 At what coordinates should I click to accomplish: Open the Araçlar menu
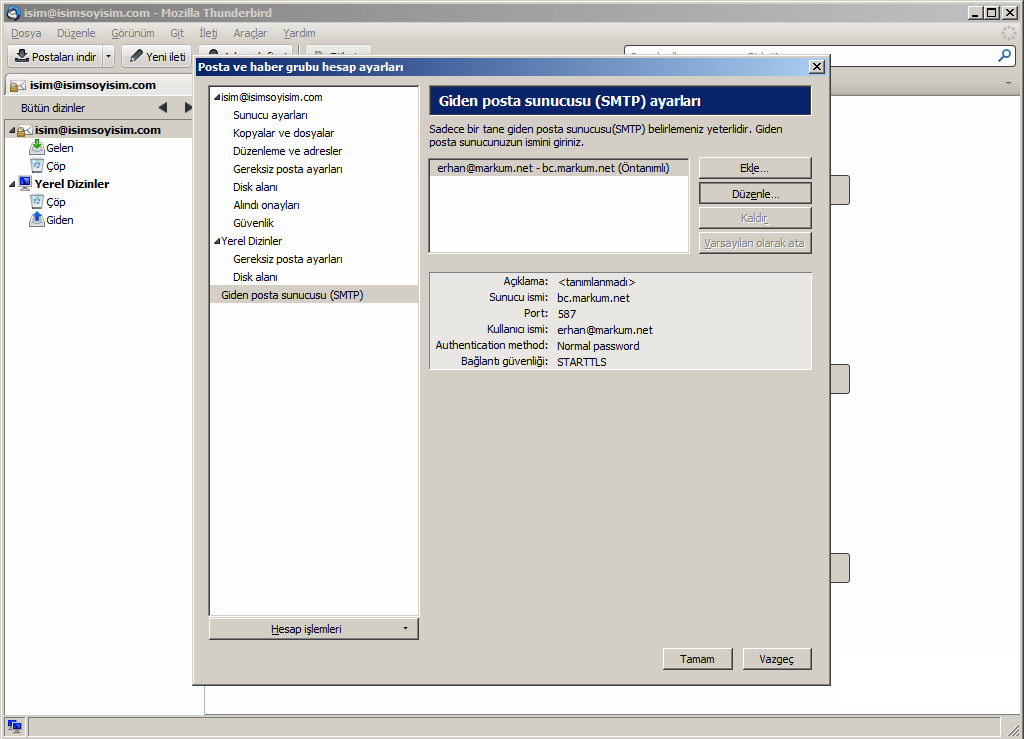pyautogui.click(x=250, y=33)
